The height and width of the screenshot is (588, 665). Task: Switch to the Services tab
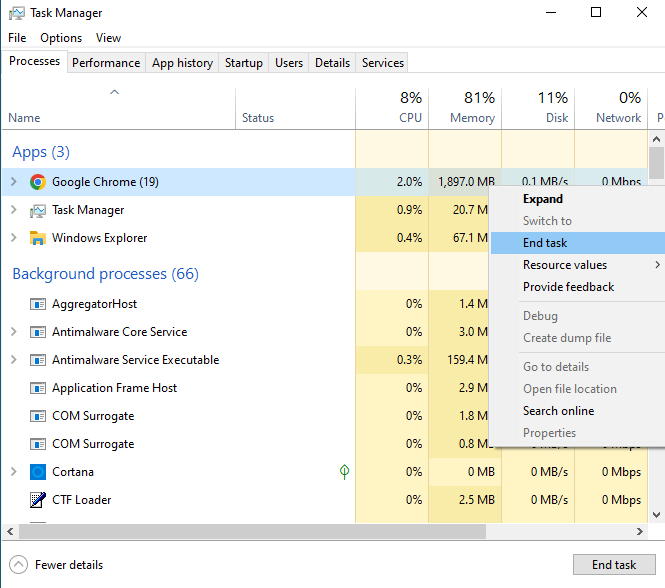[383, 63]
